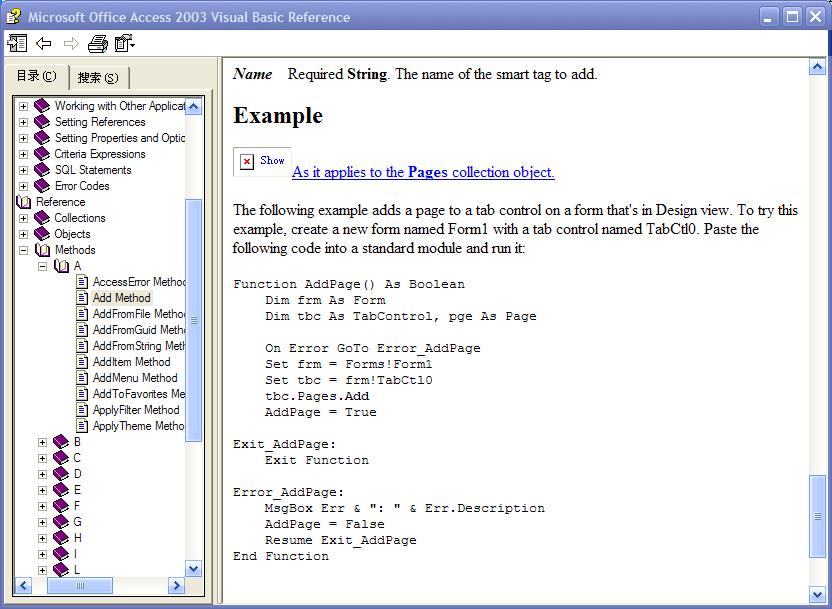This screenshot has height=609, width=832.
Task: Maximize the Visual Basic Reference window
Action: (792, 17)
